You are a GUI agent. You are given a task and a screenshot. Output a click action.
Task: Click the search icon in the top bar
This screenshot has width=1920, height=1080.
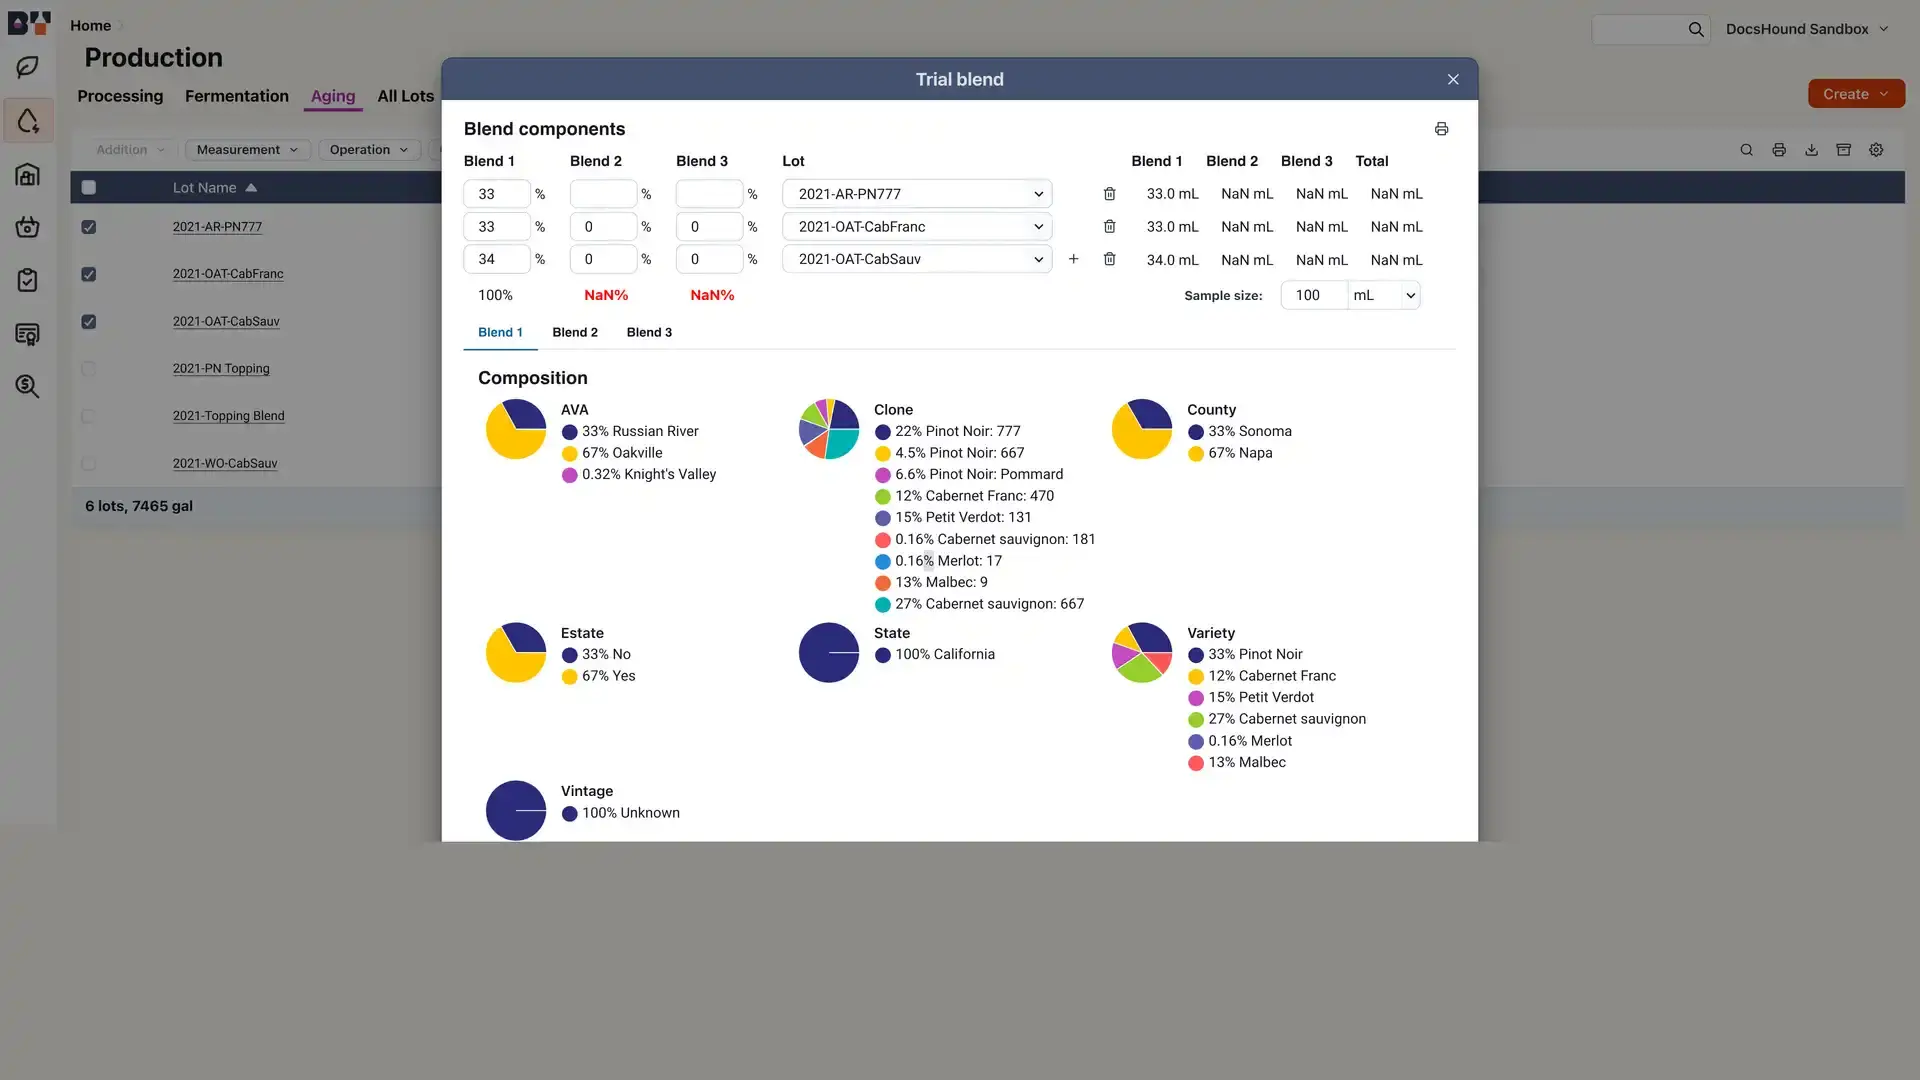pyautogui.click(x=1695, y=29)
